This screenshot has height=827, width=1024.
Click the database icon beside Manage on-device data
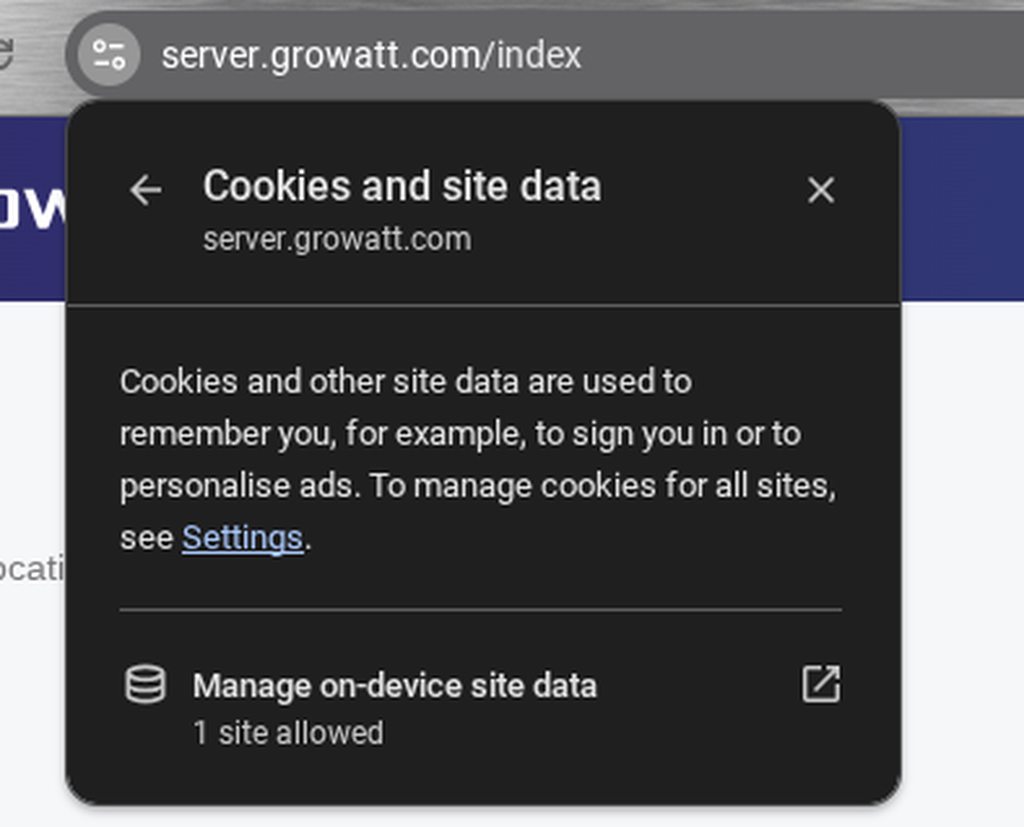pos(145,686)
